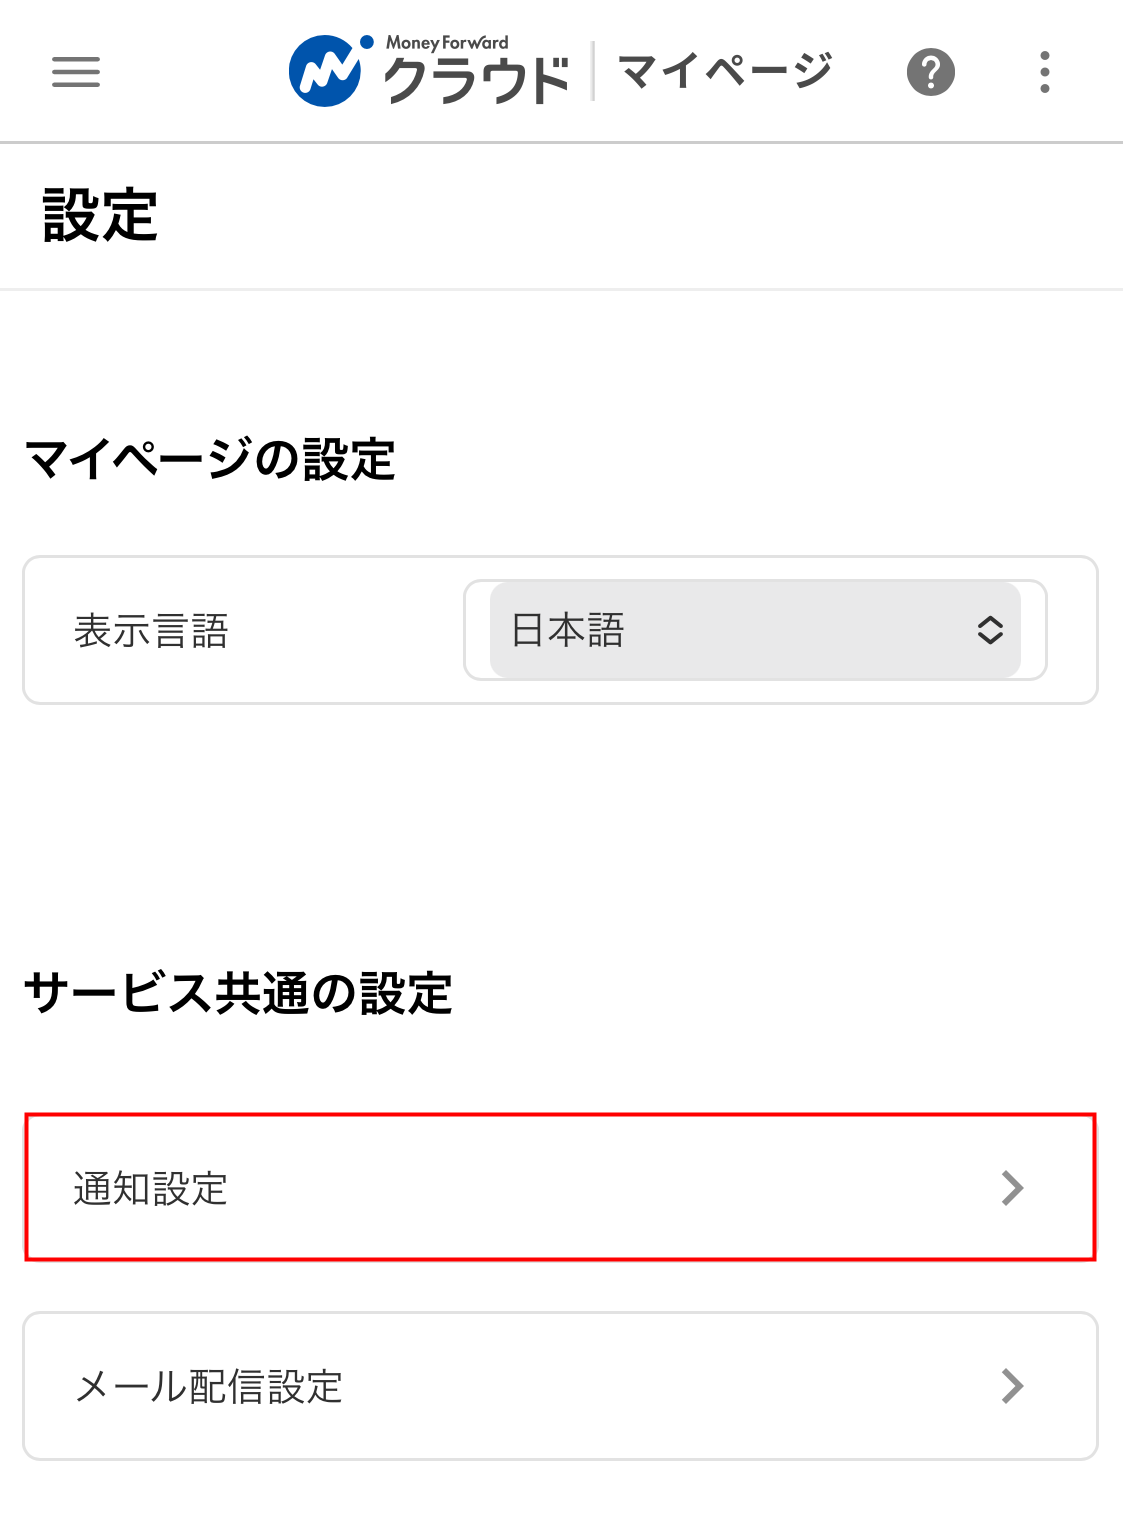This screenshot has height=1538, width=1123.
Task: Click the up-down arrows on language selector
Action: pyautogui.click(x=990, y=630)
